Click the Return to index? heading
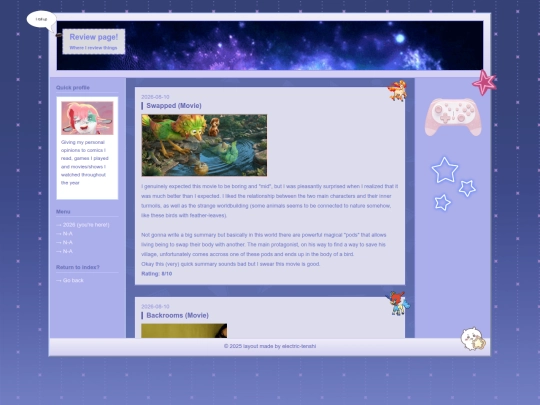This screenshot has width=540, height=405. pos(77,267)
